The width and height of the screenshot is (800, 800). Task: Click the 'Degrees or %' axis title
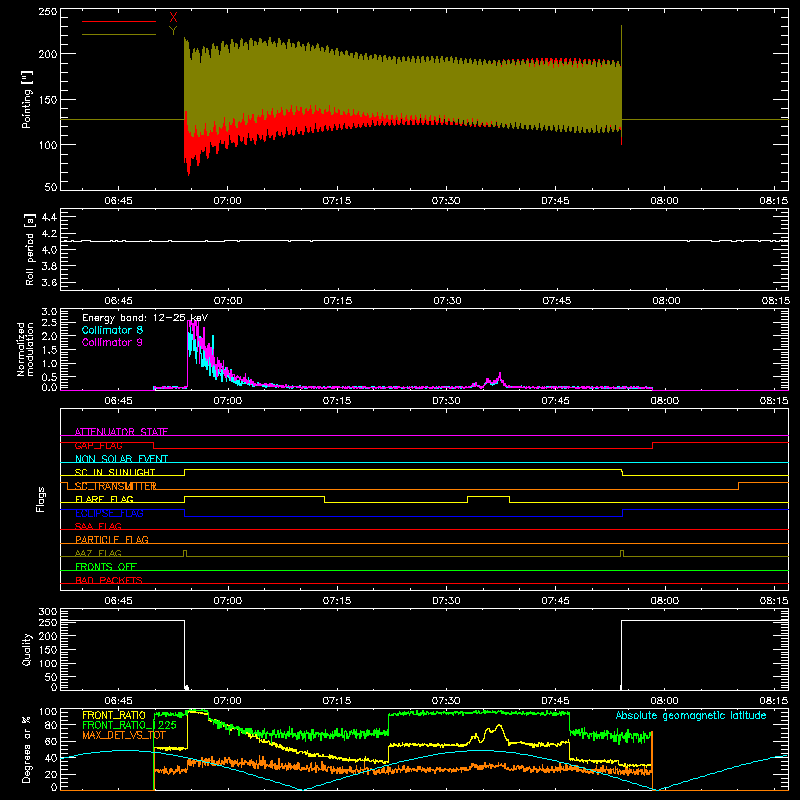click(26, 749)
